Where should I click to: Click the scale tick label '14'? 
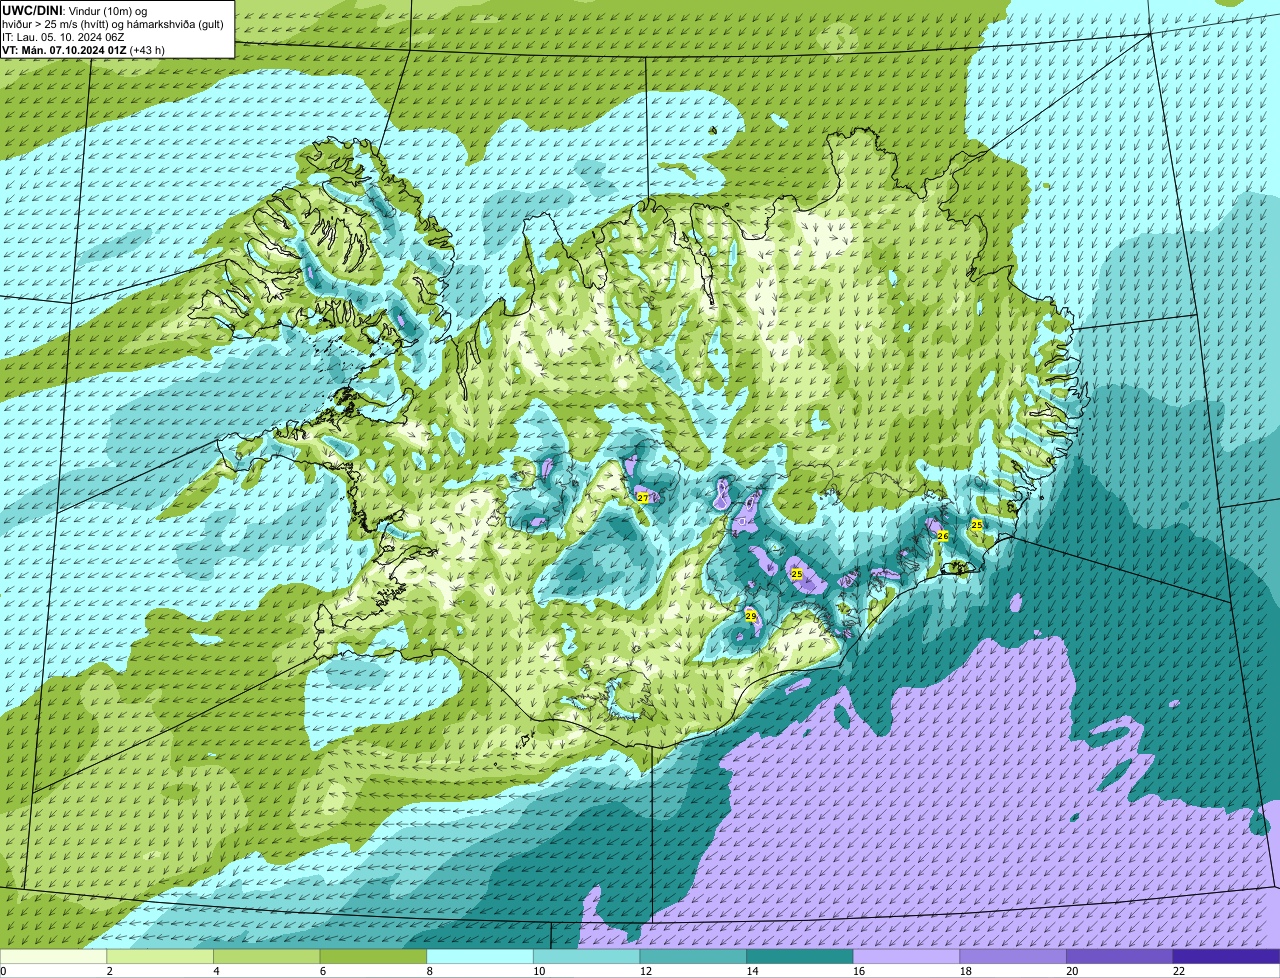pos(753,971)
